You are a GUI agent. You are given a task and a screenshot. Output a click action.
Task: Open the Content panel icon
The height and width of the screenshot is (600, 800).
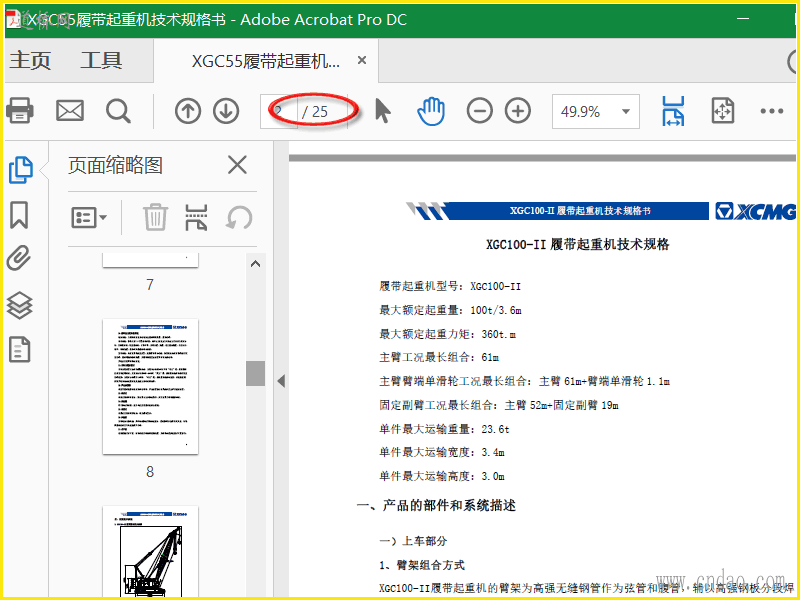[19, 349]
